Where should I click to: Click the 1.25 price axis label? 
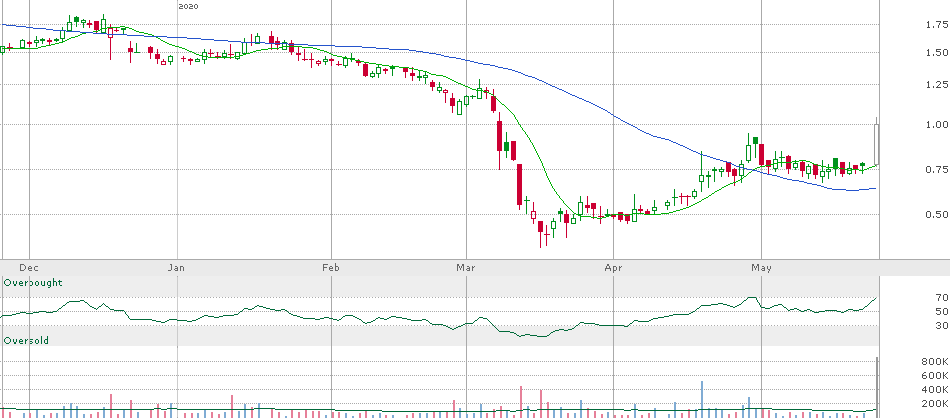(937, 84)
